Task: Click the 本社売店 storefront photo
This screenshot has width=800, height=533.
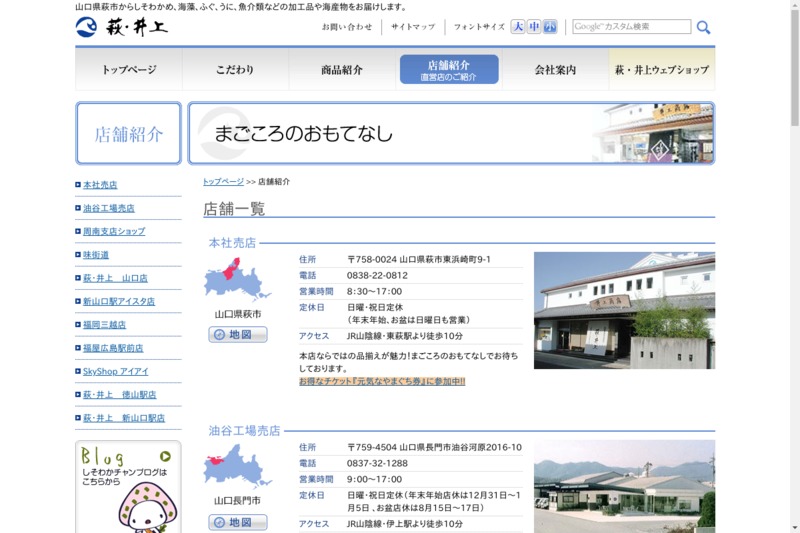Action: [624, 310]
